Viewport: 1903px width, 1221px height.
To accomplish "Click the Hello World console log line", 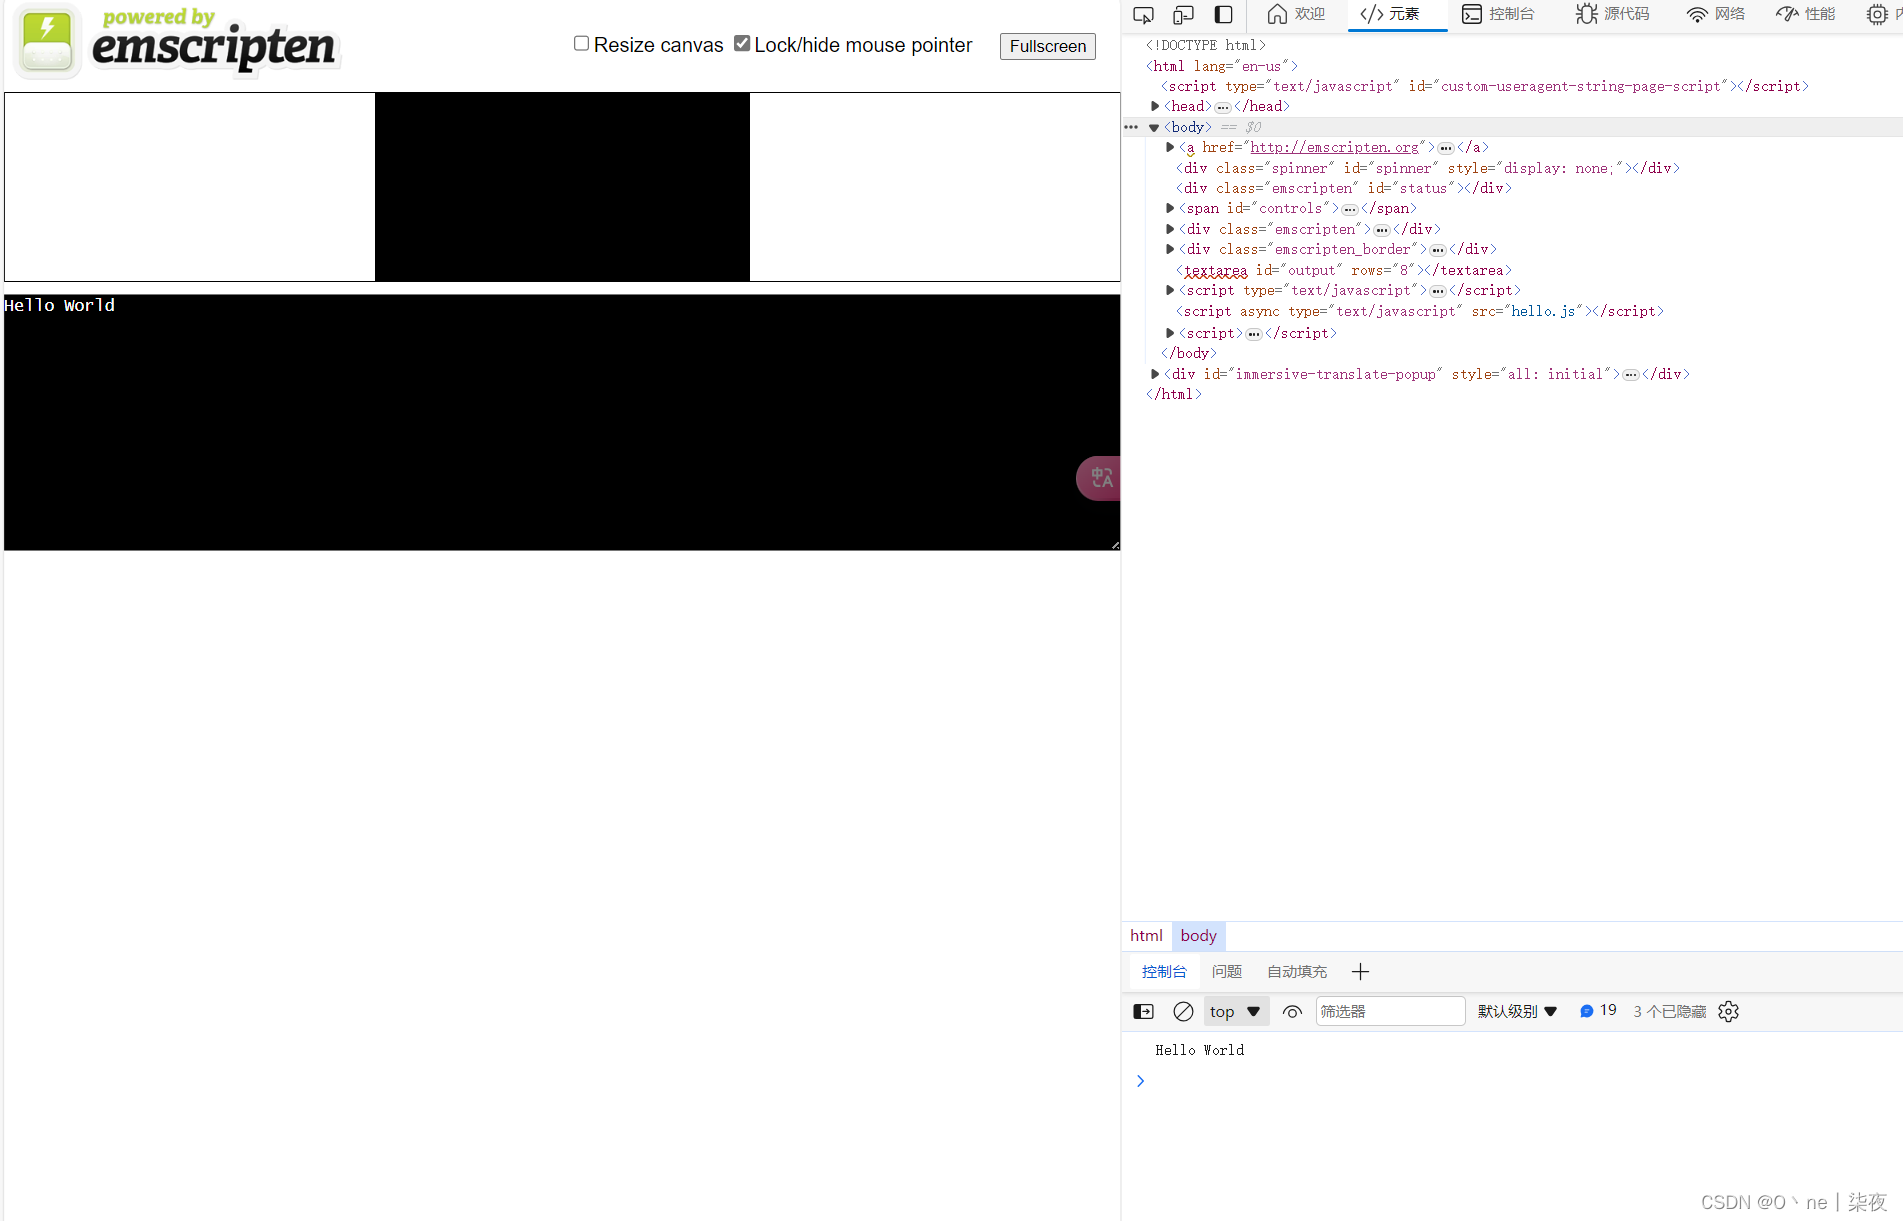I will click(x=1199, y=1050).
